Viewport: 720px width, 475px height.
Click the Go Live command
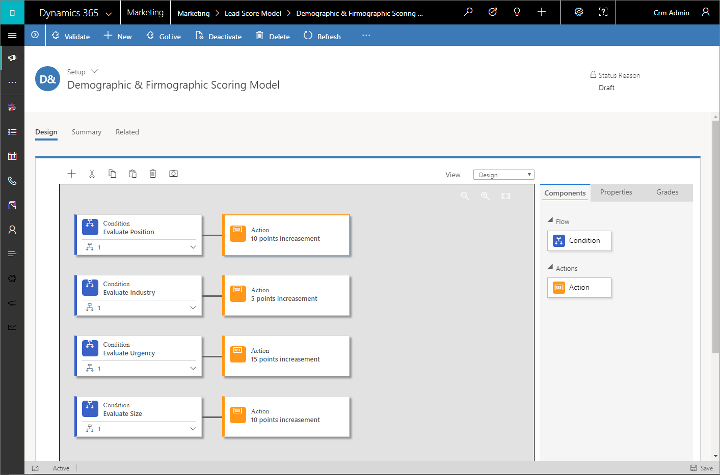pos(162,36)
